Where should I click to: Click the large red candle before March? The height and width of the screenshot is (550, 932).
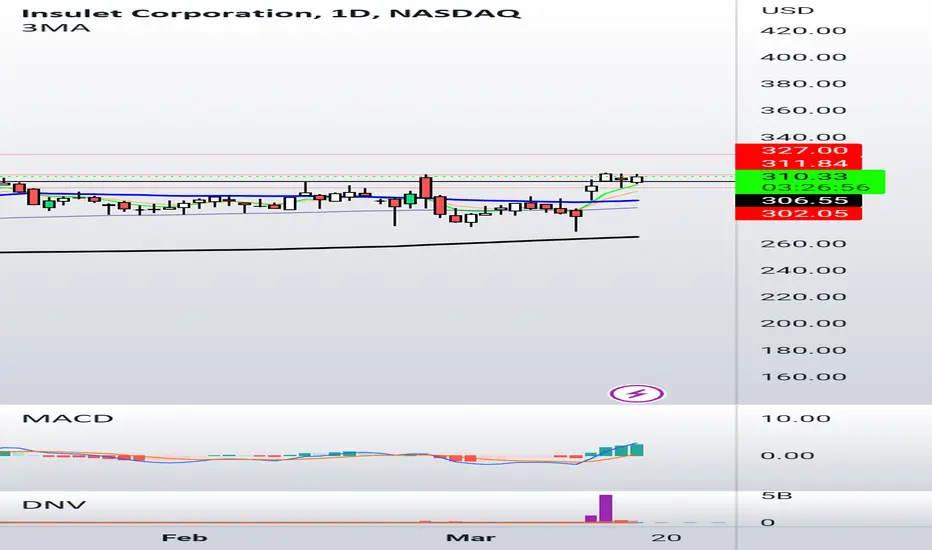(x=426, y=188)
